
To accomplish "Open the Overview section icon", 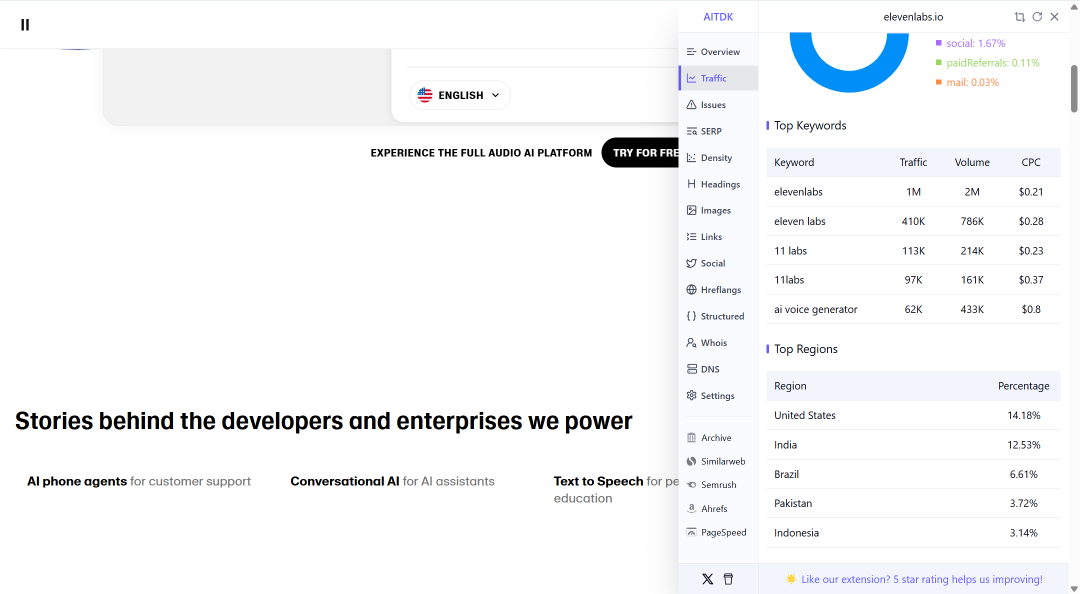I will (x=691, y=52).
